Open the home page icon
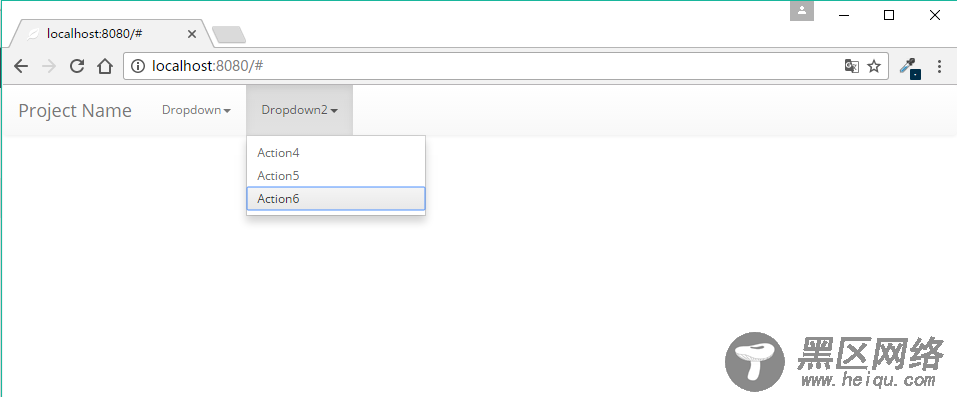 [x=105, y=66]
